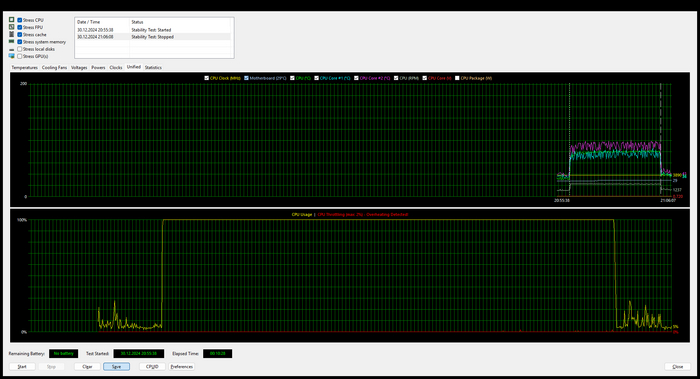Screen dimensions: 700x379
Task: Click the 21:06:07 time marker on graph
Action: pyautogui.click(x=668, y=201)
